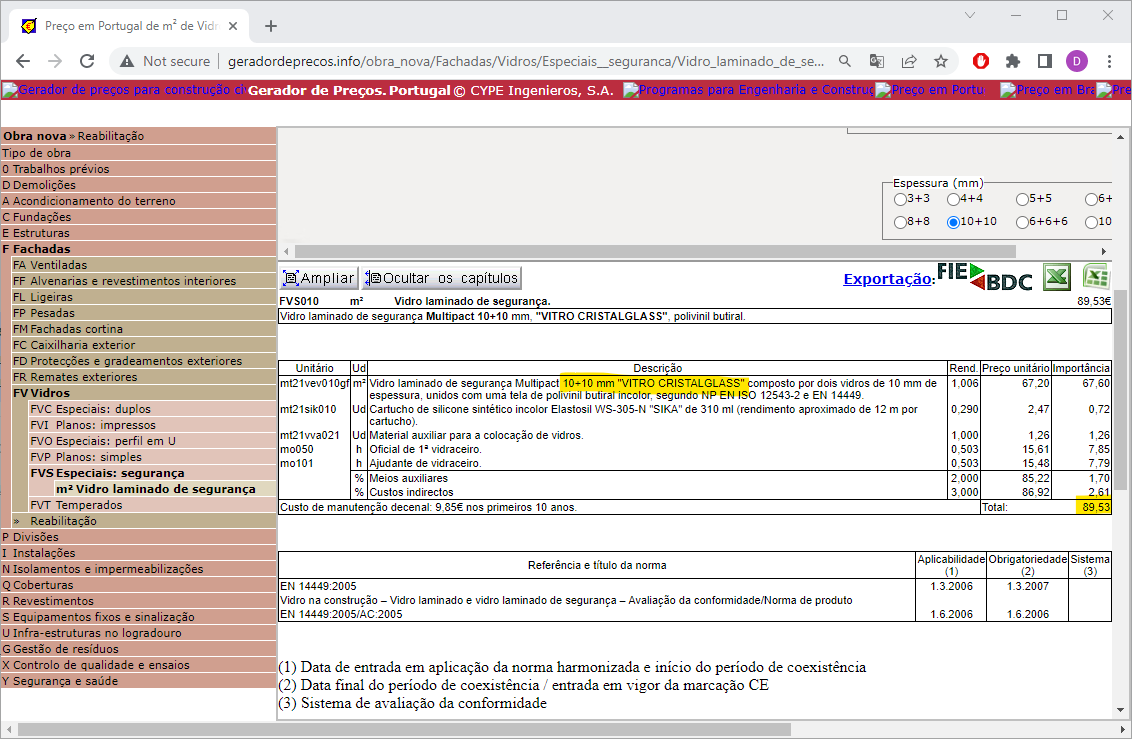Export using the dark green Excel icon
Screen dimensions: 1132x739
tap(1057, 277)
